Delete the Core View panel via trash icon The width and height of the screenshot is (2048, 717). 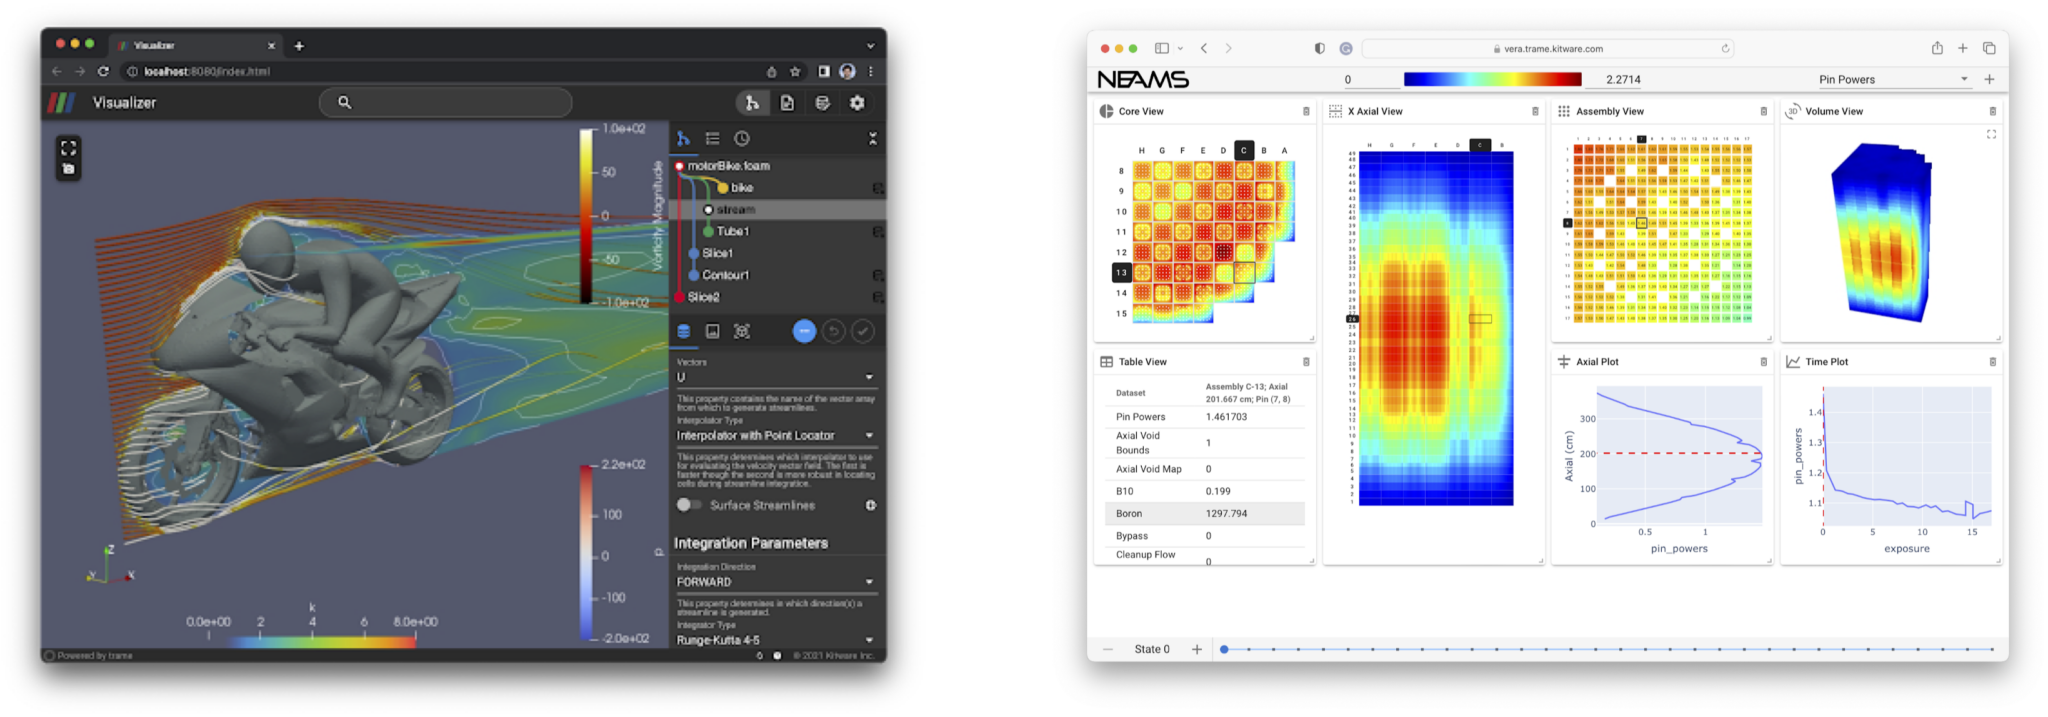coord(1306,112)
